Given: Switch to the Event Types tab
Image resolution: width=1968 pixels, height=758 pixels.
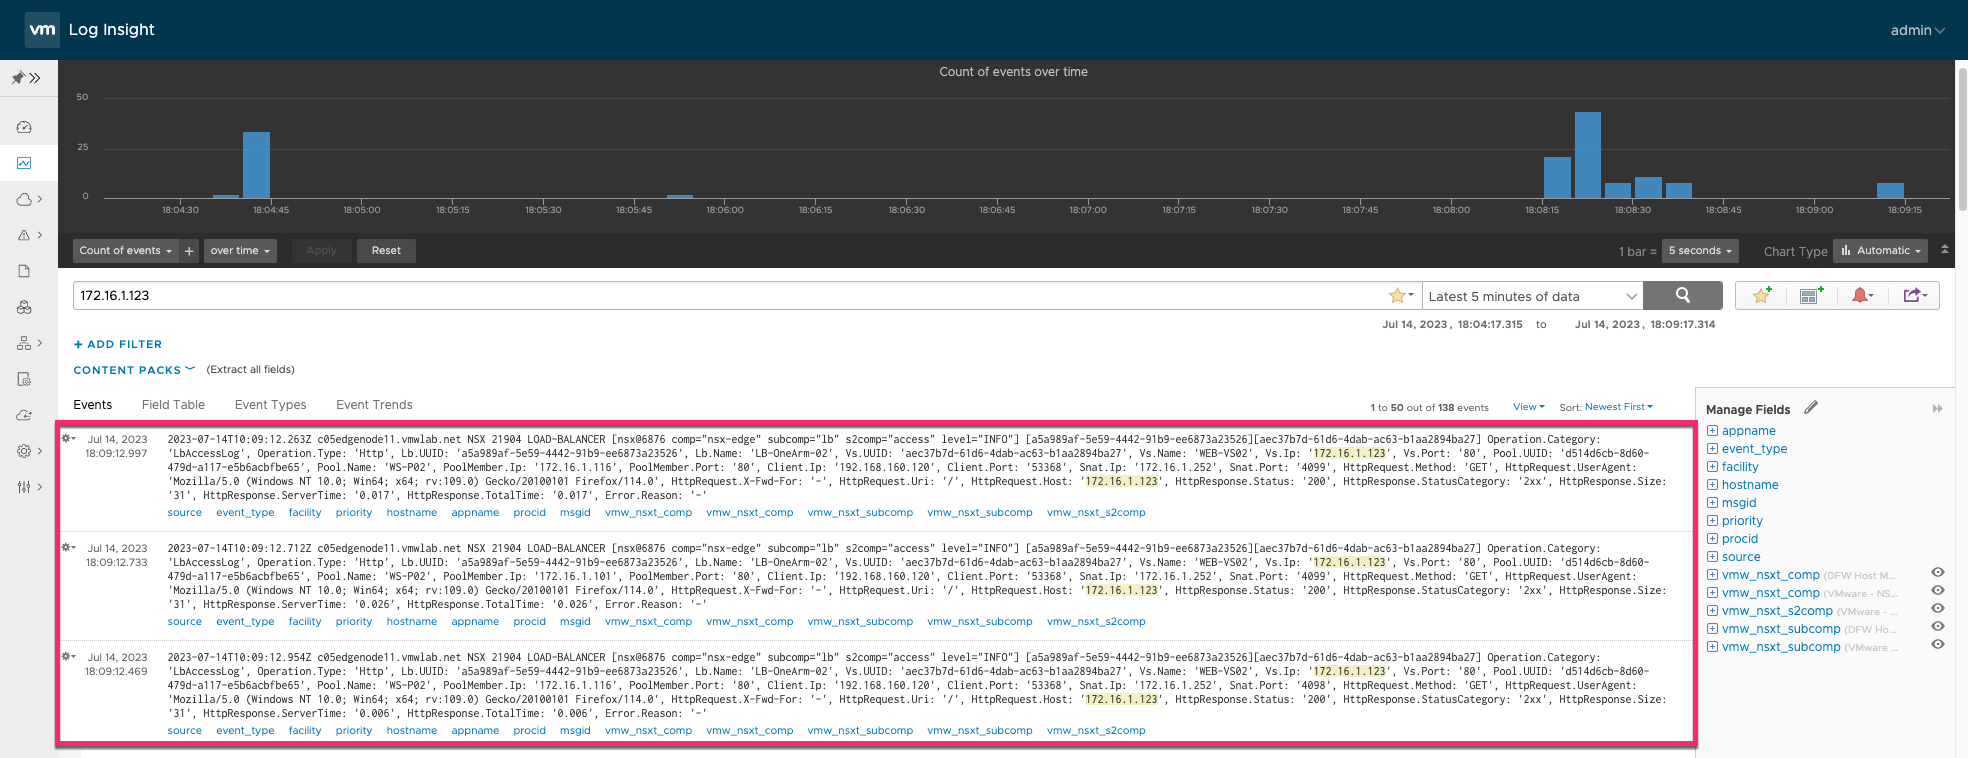Looking at the screenshot, I should [270, 405].
